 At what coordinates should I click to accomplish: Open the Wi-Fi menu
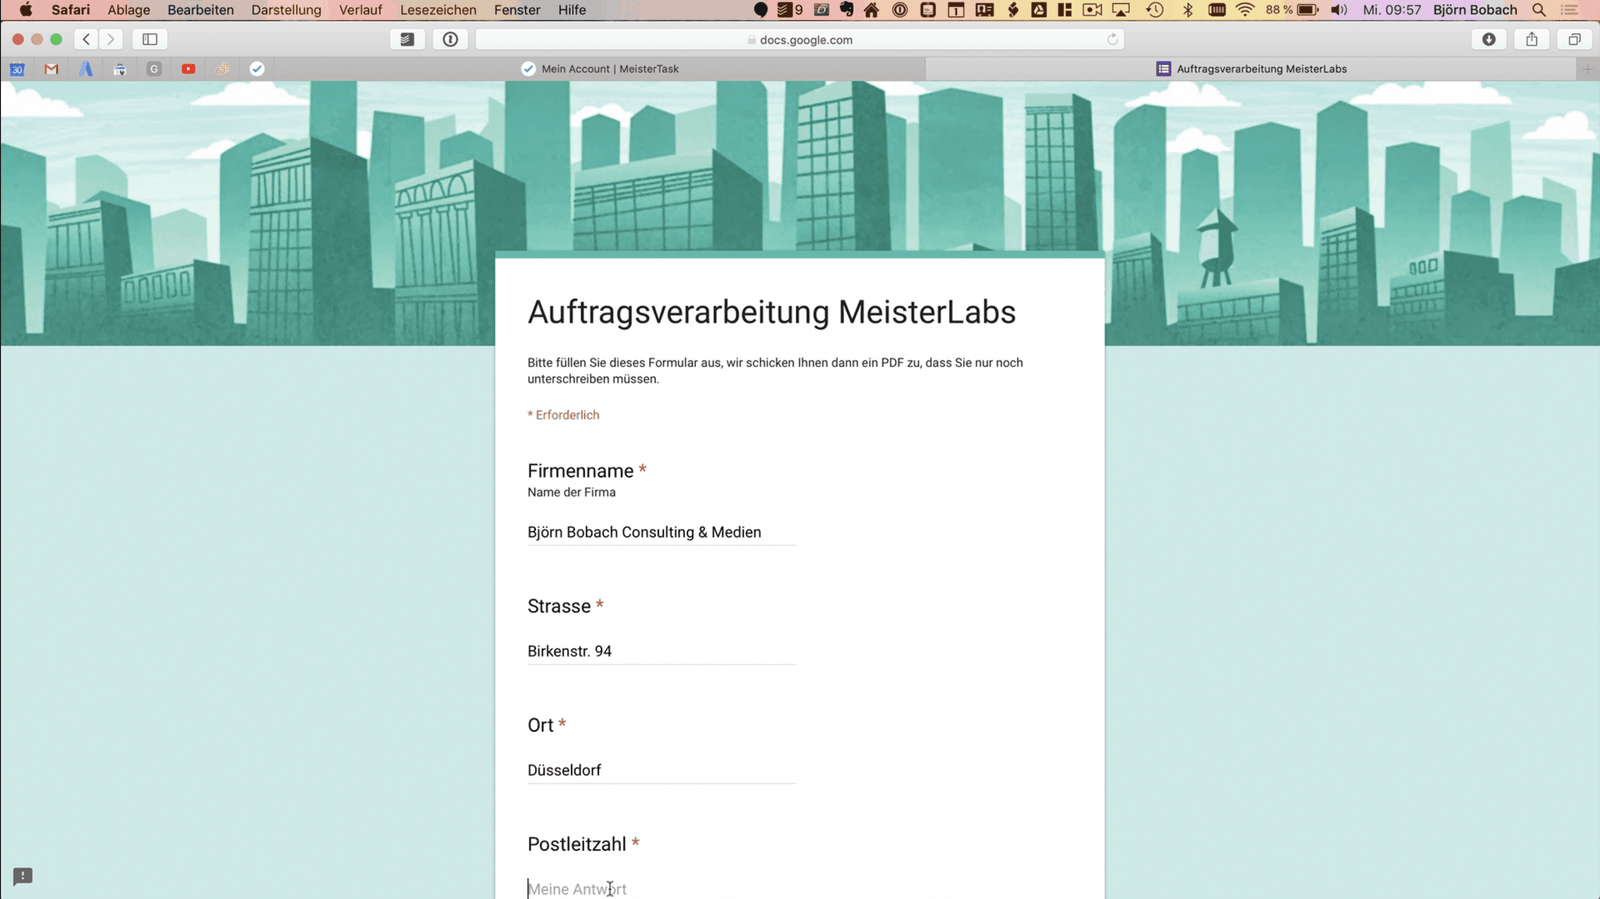[x=1245, y=10]
